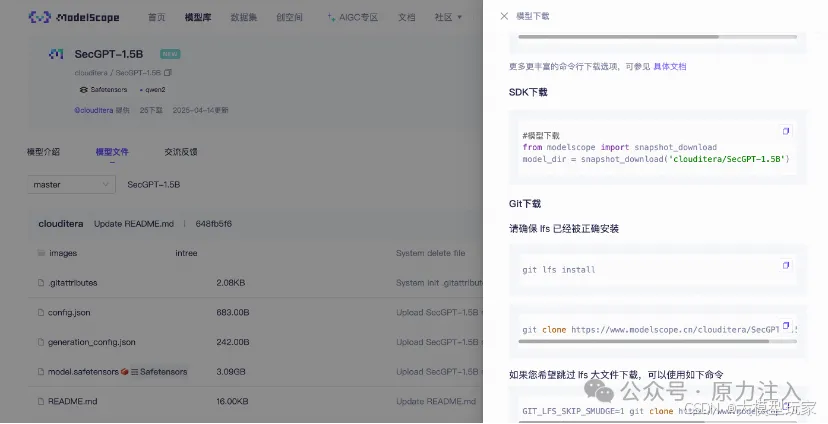828x424 pixels.
Task: Open AIGC专区 in the navigation bar
Action: (x=358, y=17)
